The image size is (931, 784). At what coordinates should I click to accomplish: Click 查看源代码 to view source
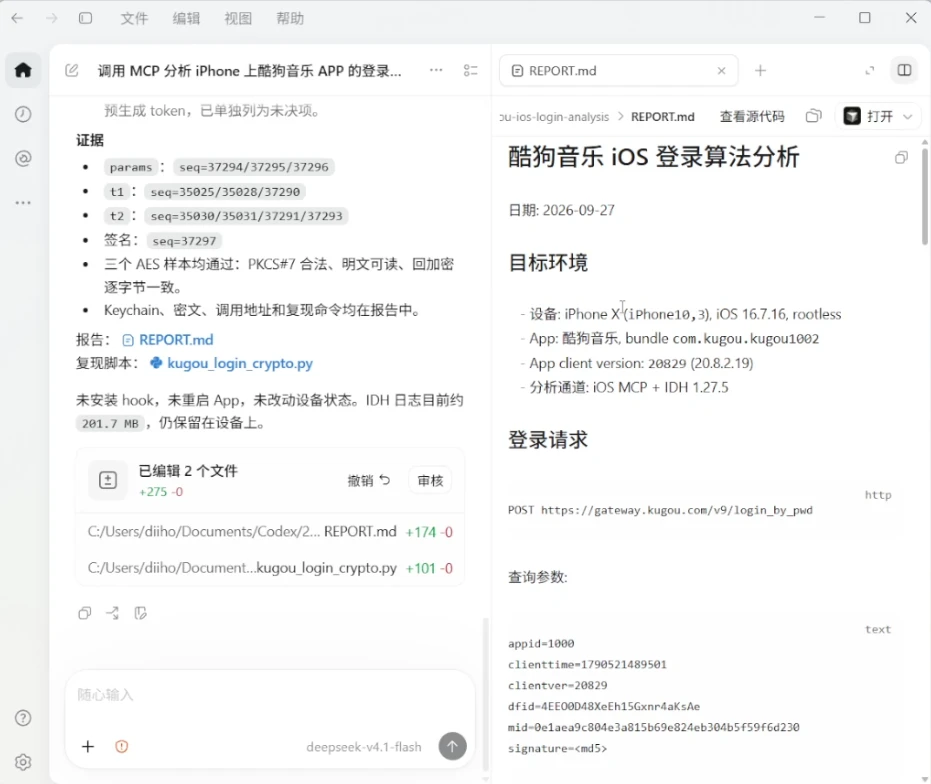(752, 116)
